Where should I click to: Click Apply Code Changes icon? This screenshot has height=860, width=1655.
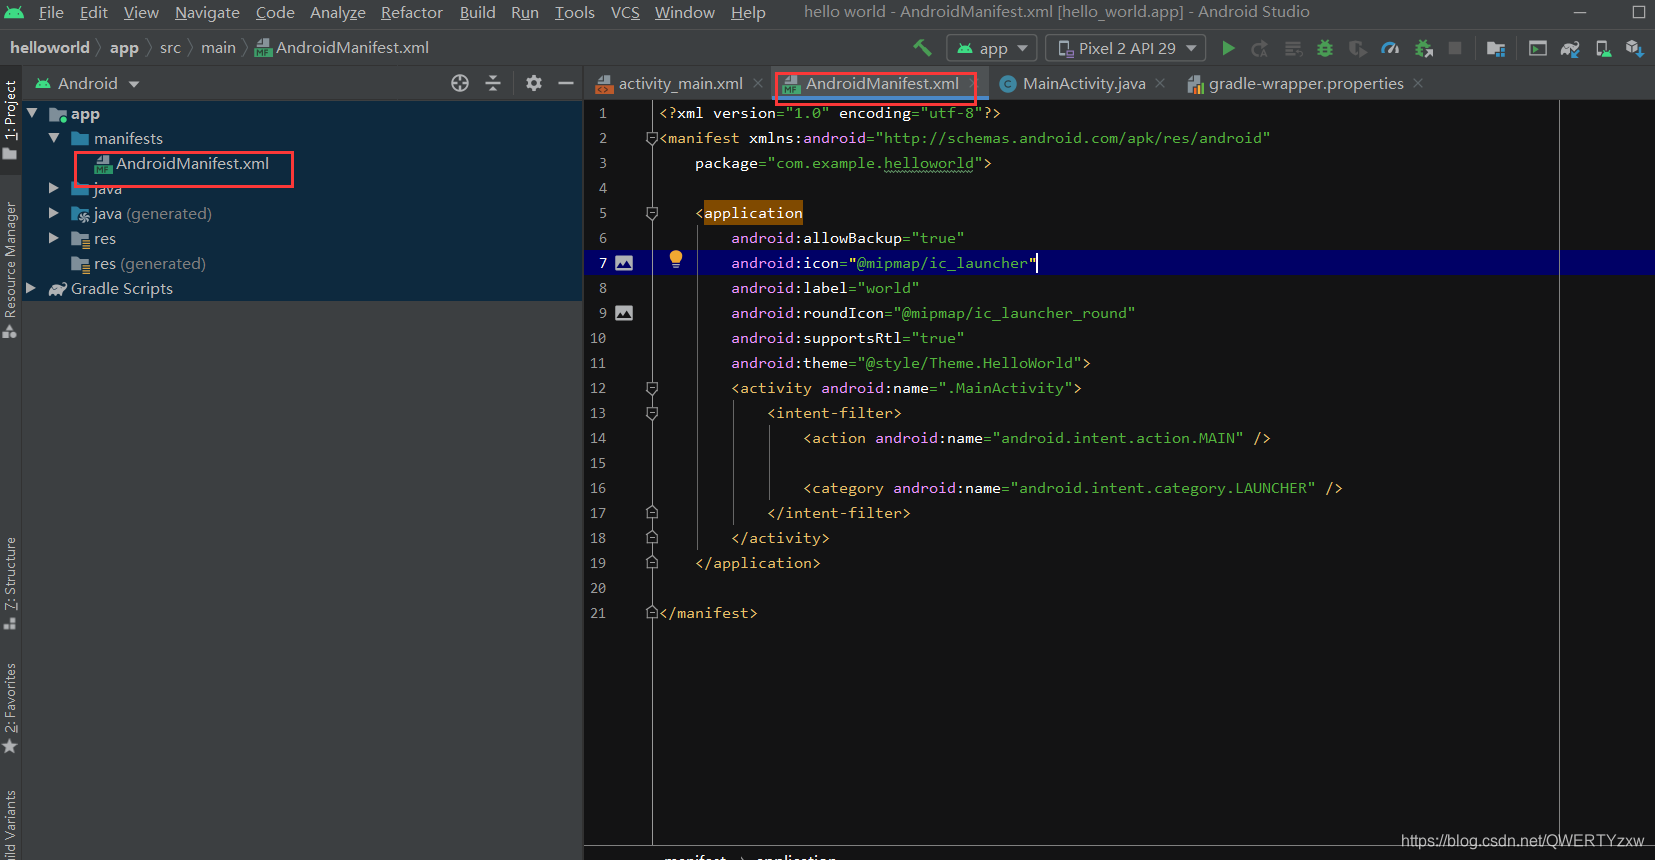(x=1293, y=48)
